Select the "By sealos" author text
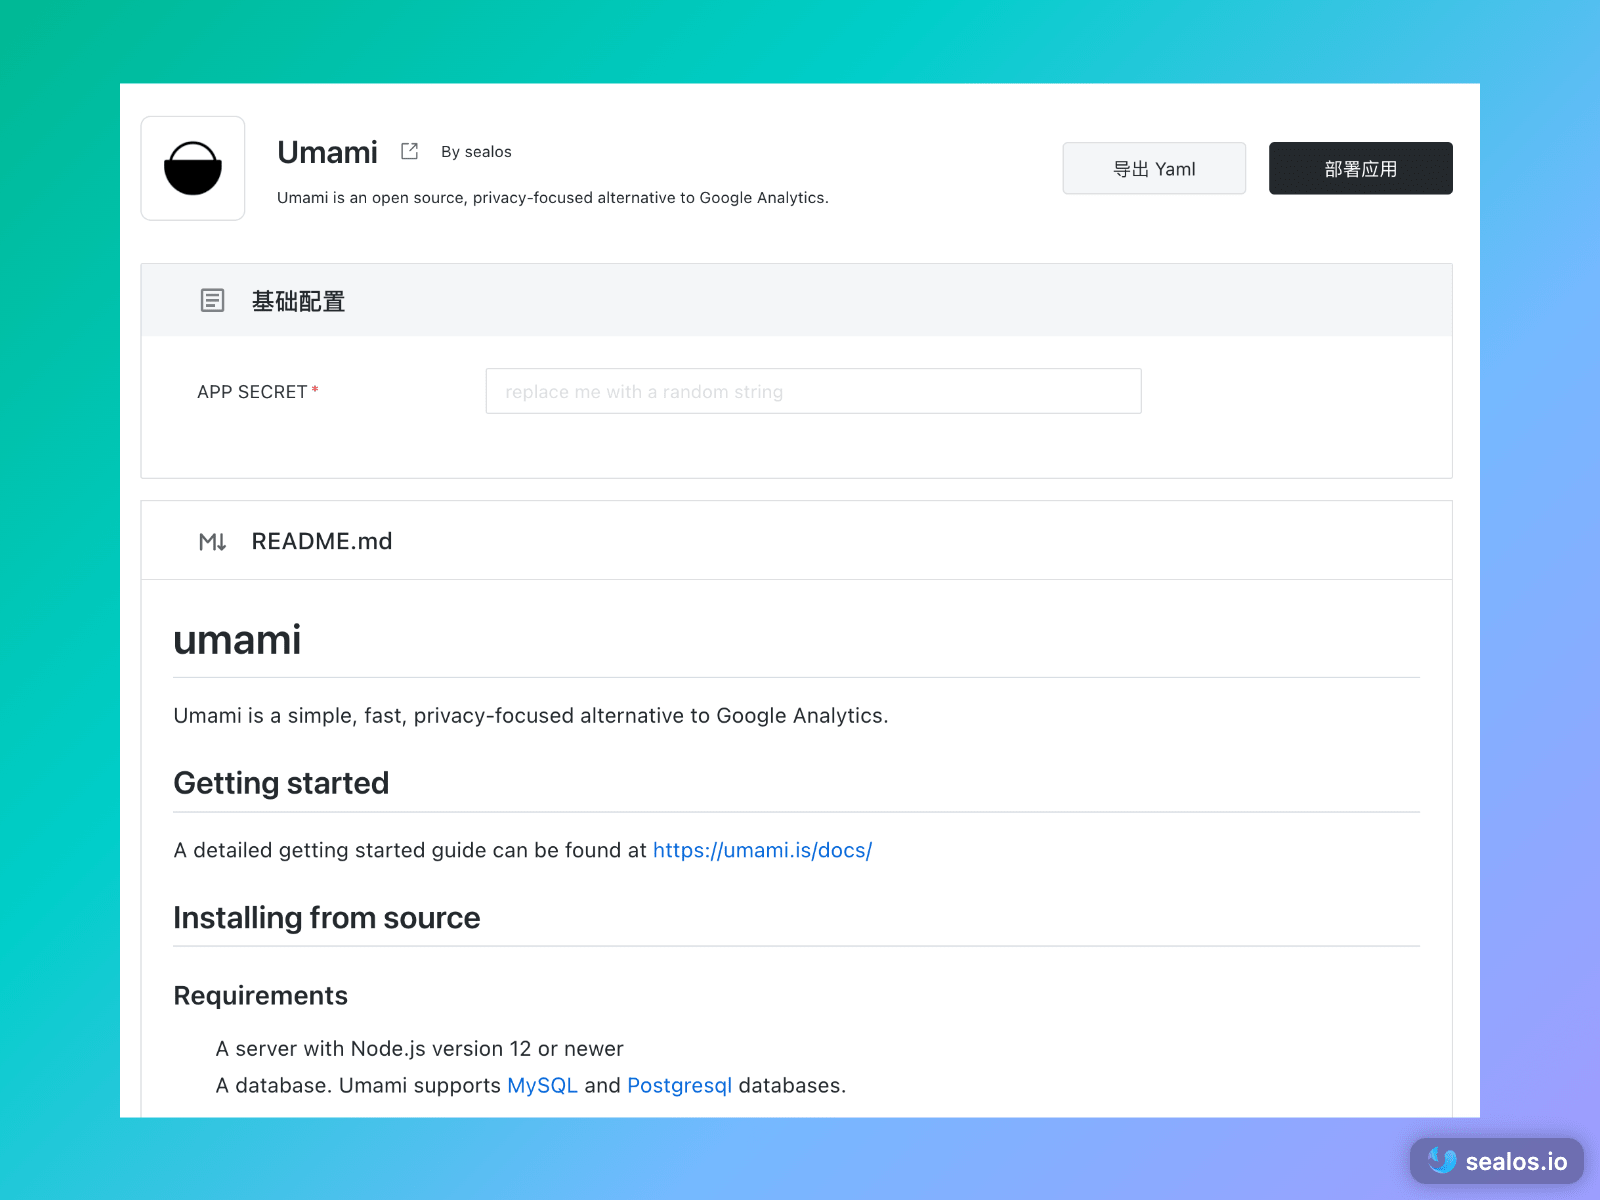The height and width of the screenshot is (1200, 1600). (476, 152)
